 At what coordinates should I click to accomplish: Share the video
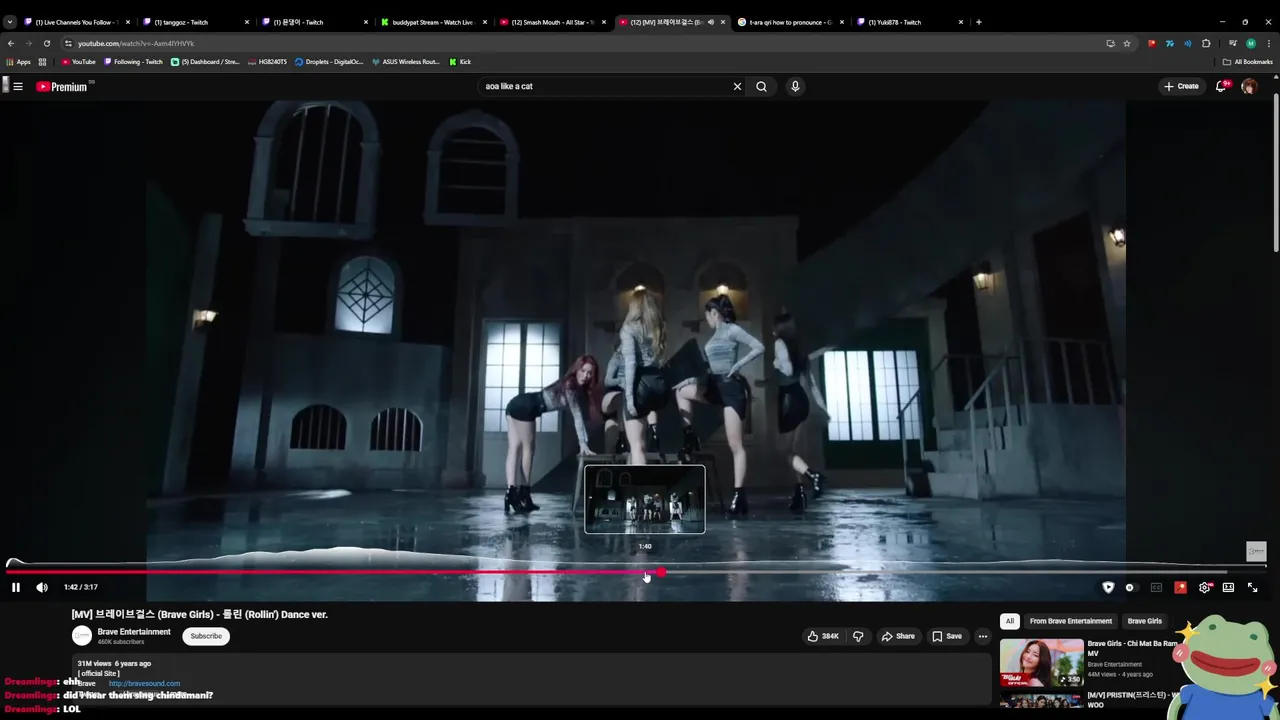[897, 636]
